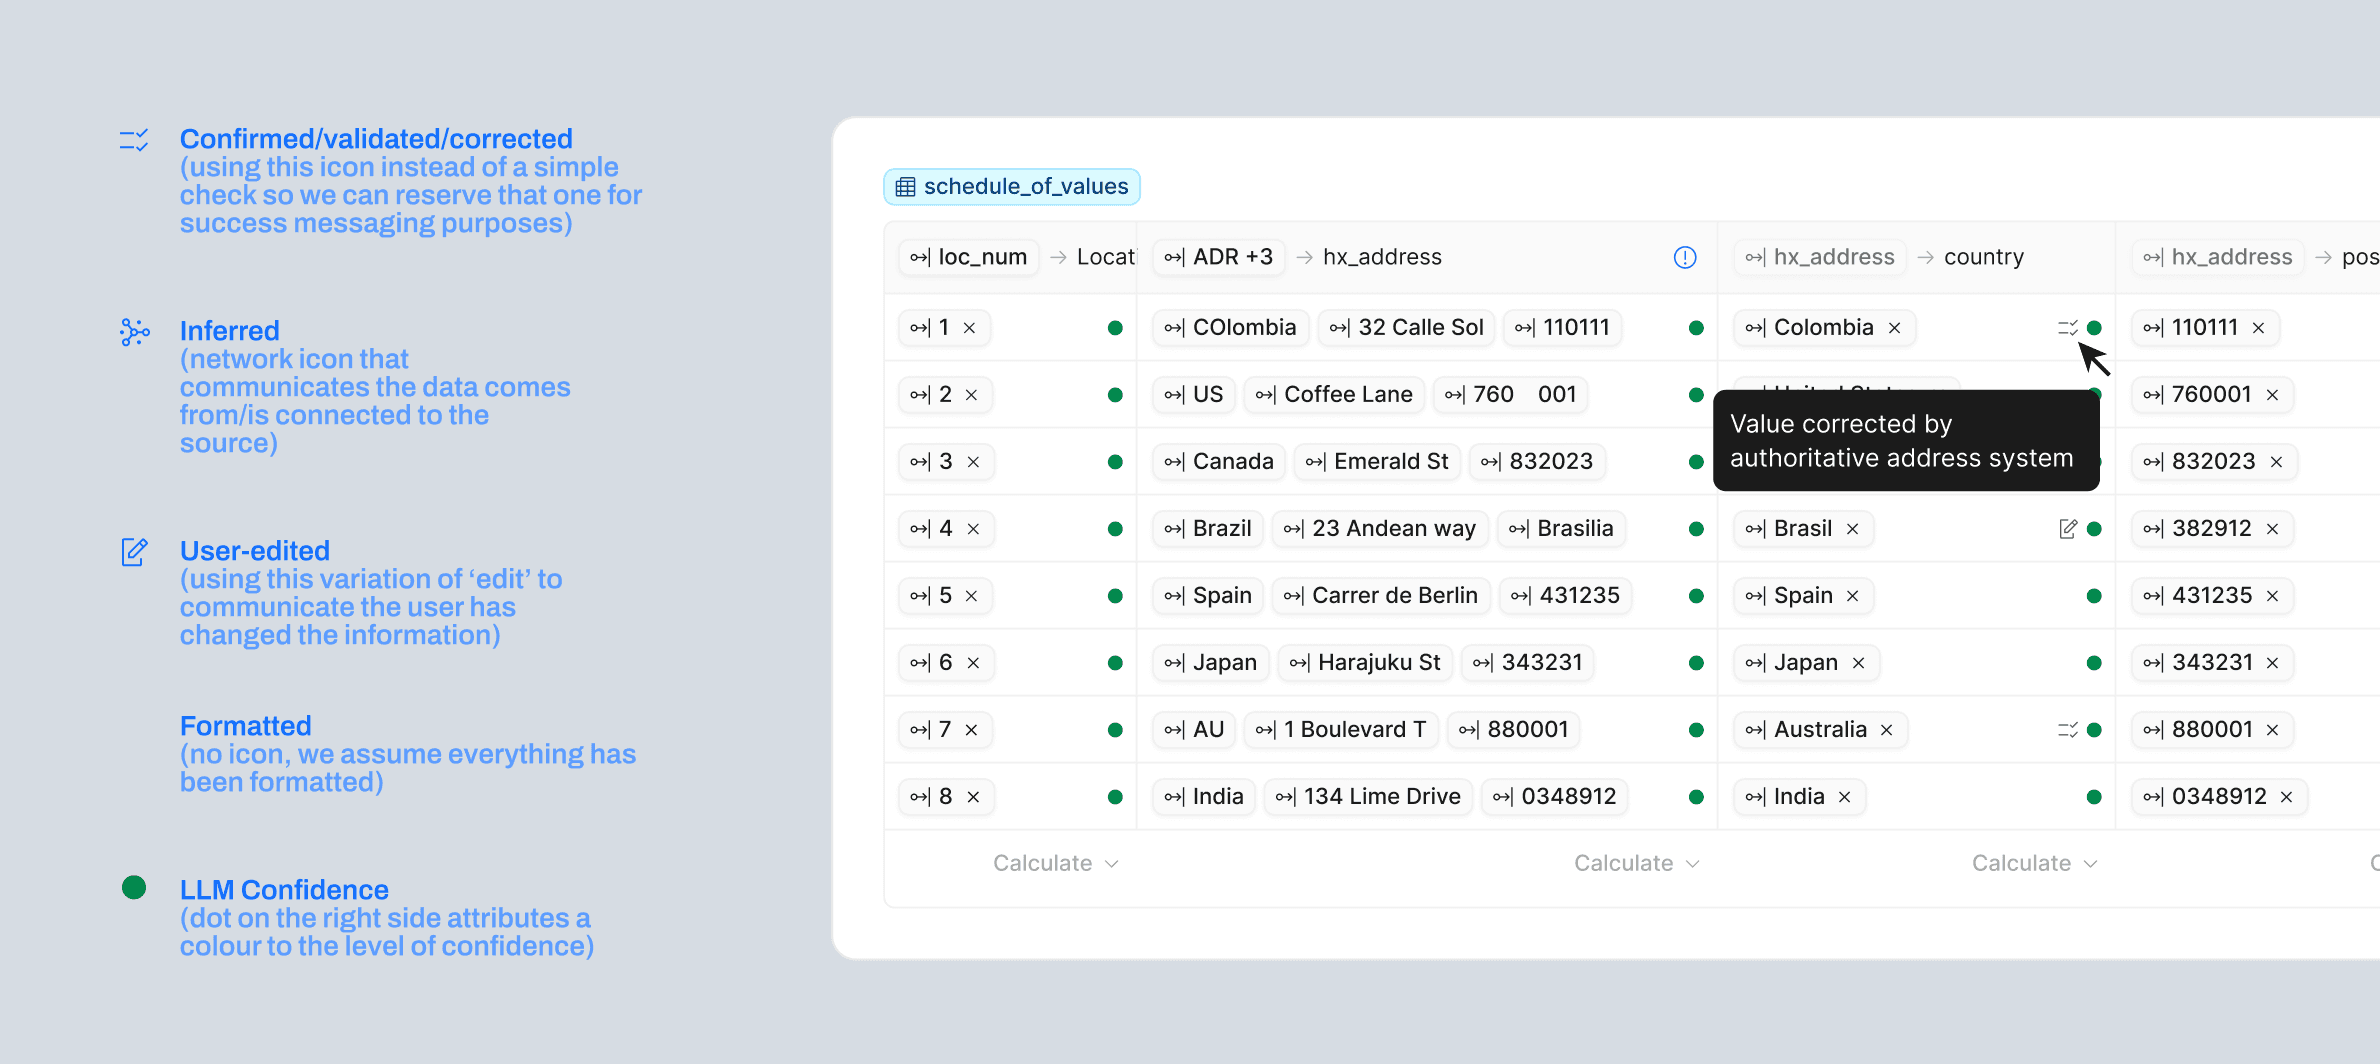Click the country target column label
The width and height of the screenshot is (2380, 1064).
coord(1984,258)
